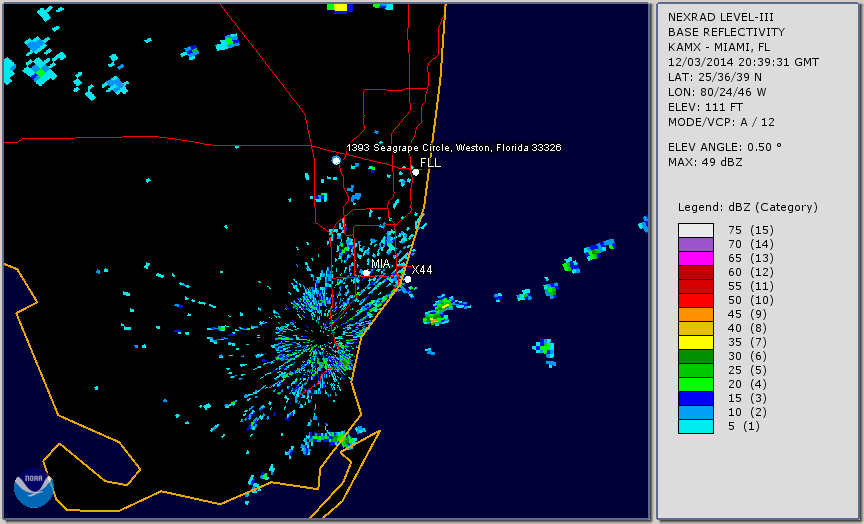Select the 10 dBZ light blue swatch
The height and width of the screenshot is (524, 864).
pos(696,412)
